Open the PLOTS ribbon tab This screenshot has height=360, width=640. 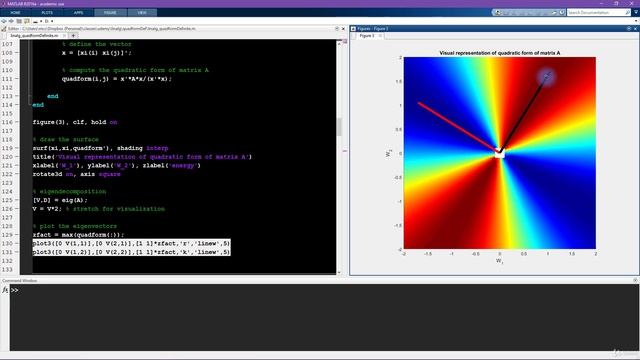[47, 13]
